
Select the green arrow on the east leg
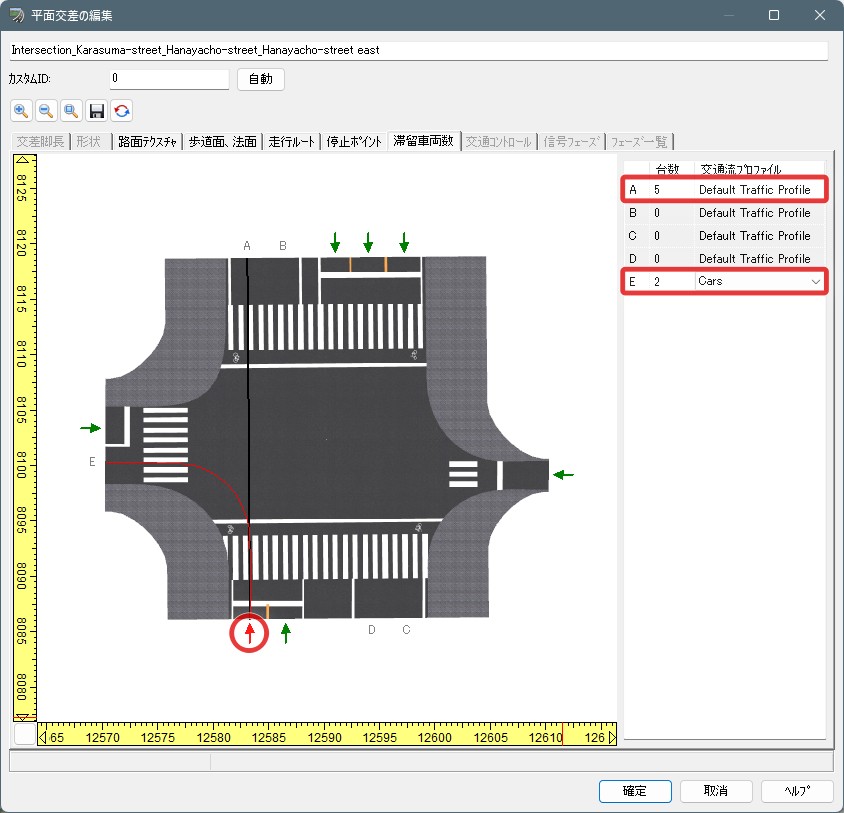[x=564, y=475]
